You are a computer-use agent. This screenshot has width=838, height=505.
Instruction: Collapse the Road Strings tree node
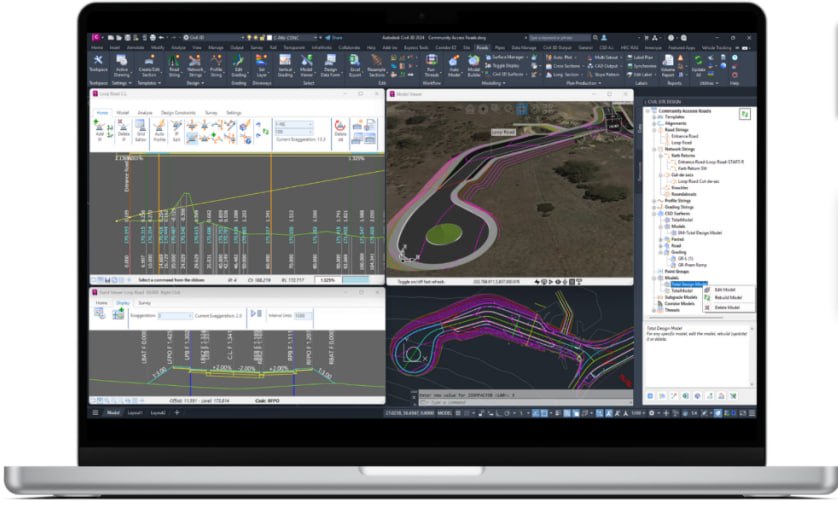coord(654,130)
